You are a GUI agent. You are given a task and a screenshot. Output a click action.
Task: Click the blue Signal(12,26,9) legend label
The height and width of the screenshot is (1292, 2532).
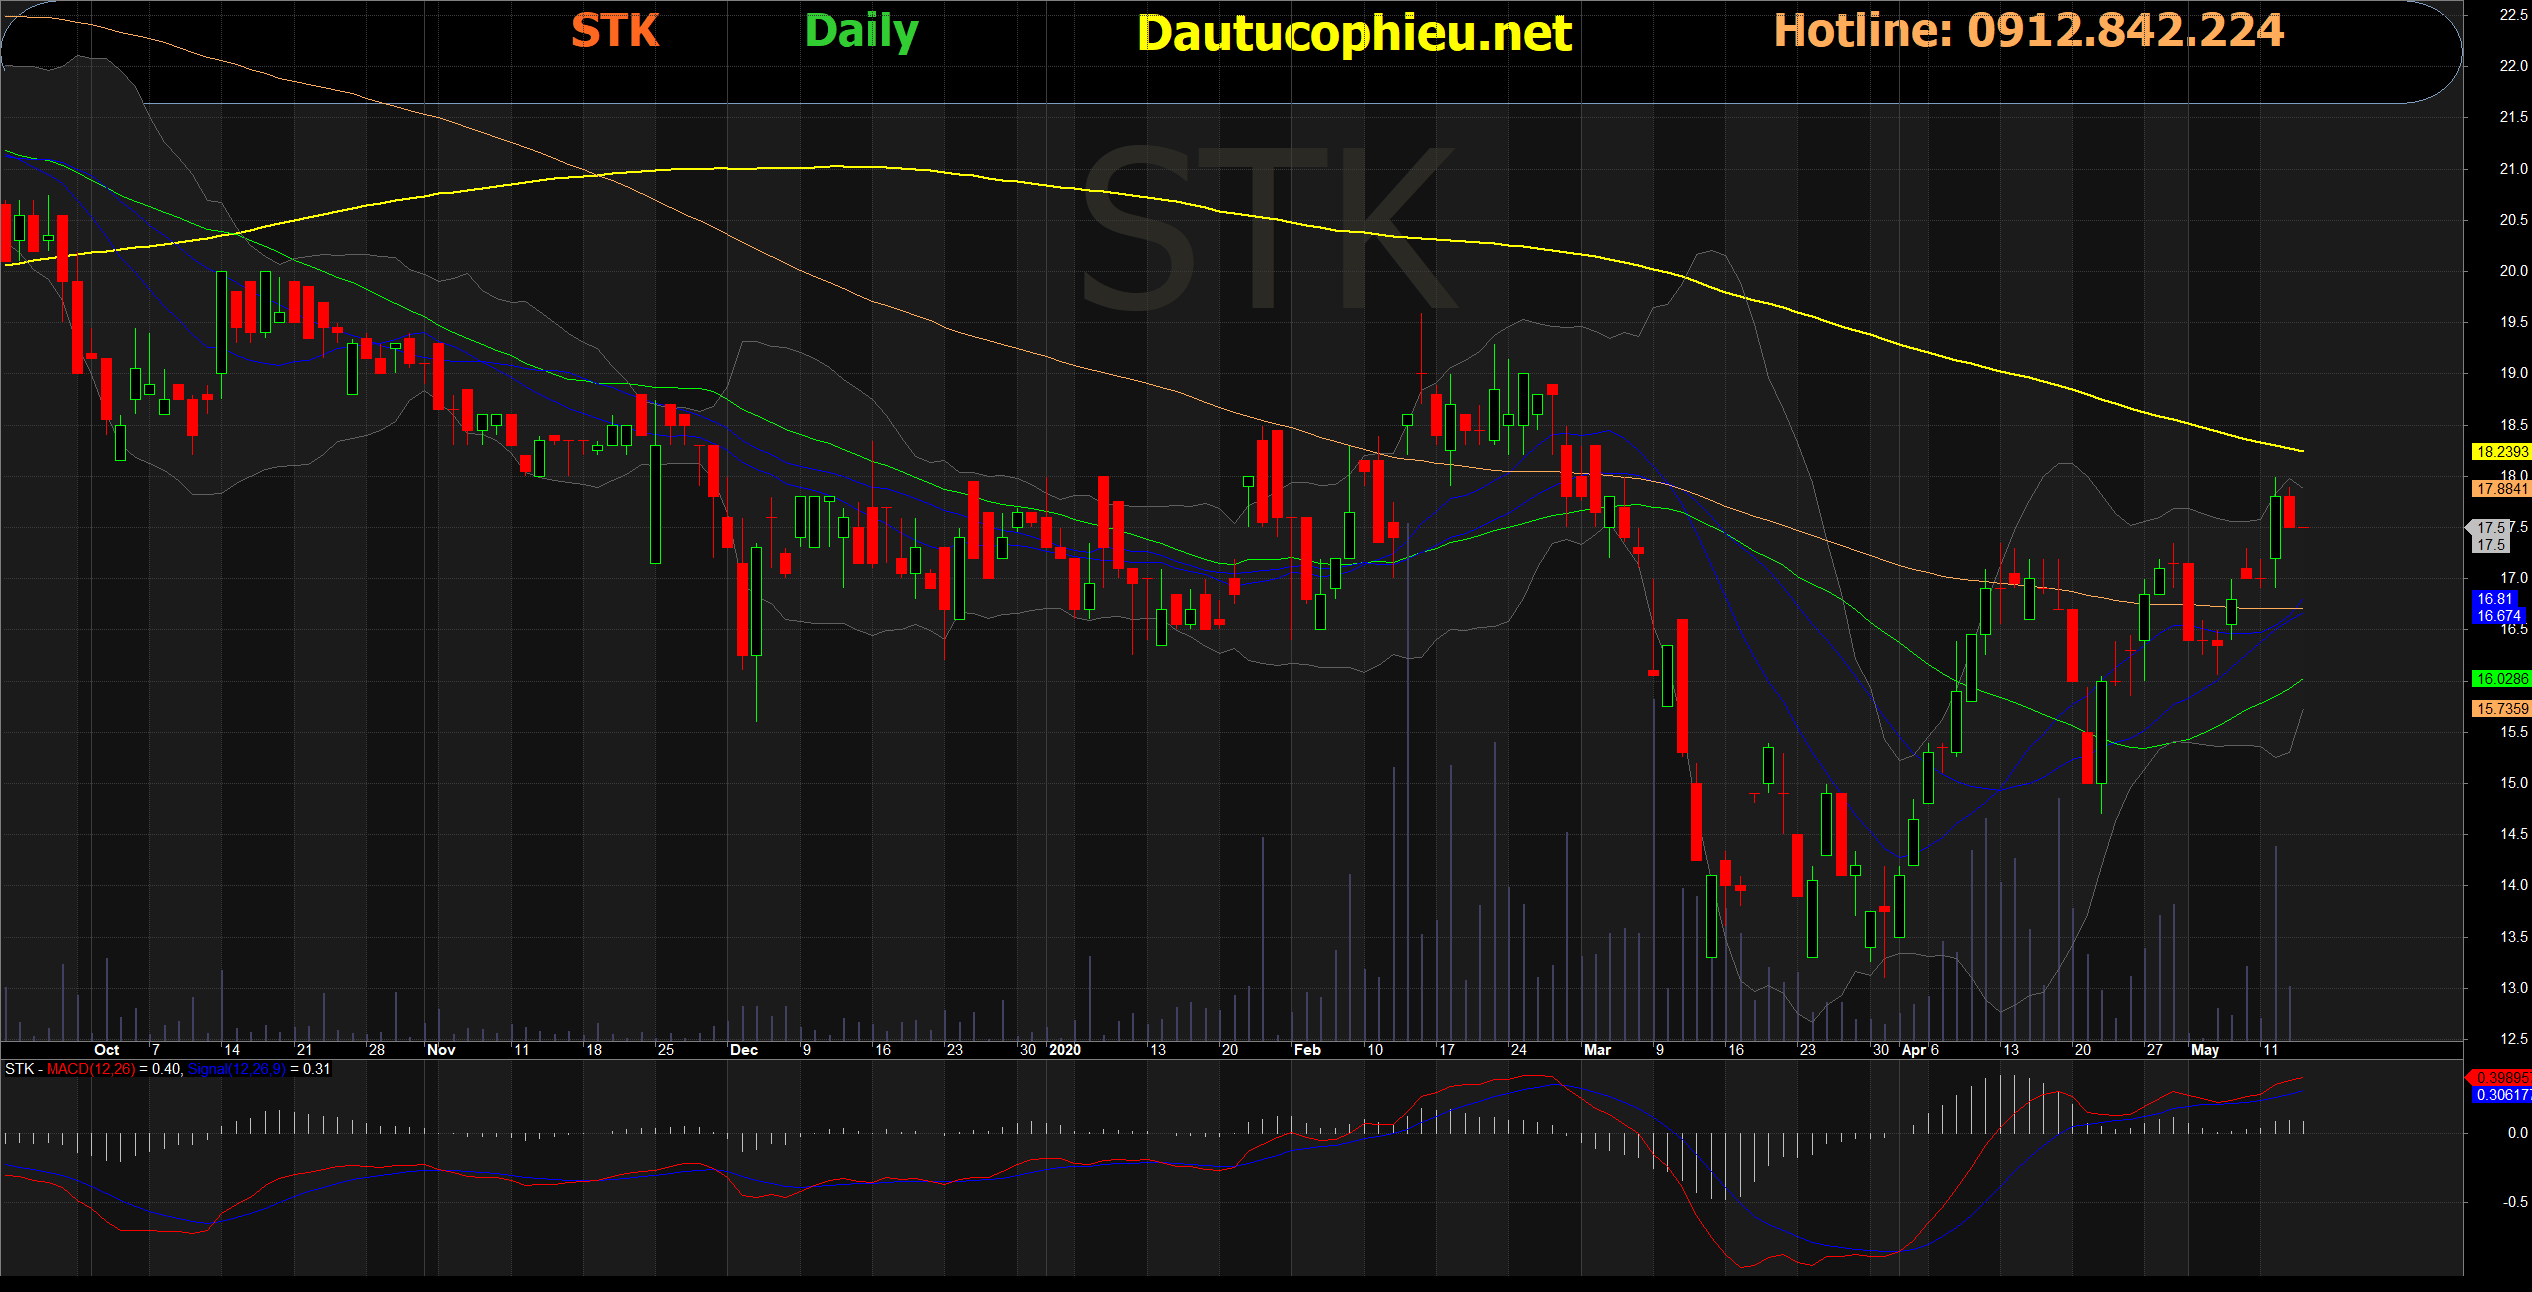click(236, 1069)
